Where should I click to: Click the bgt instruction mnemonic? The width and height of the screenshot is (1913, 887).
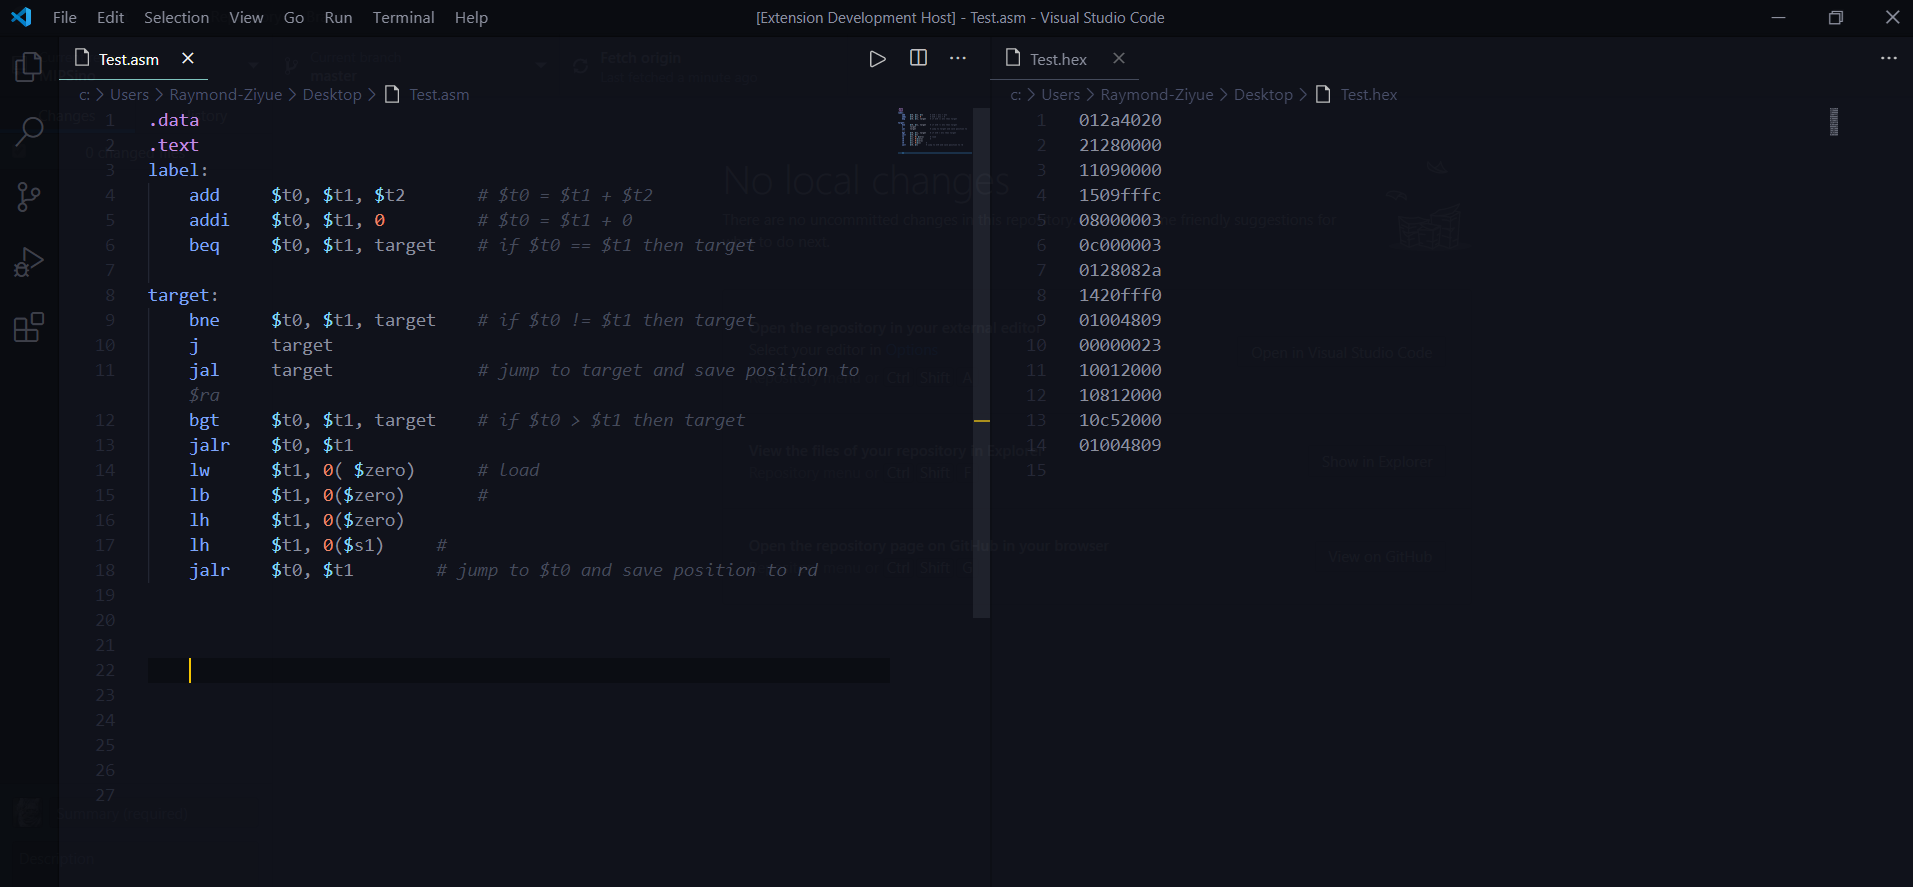204,420
